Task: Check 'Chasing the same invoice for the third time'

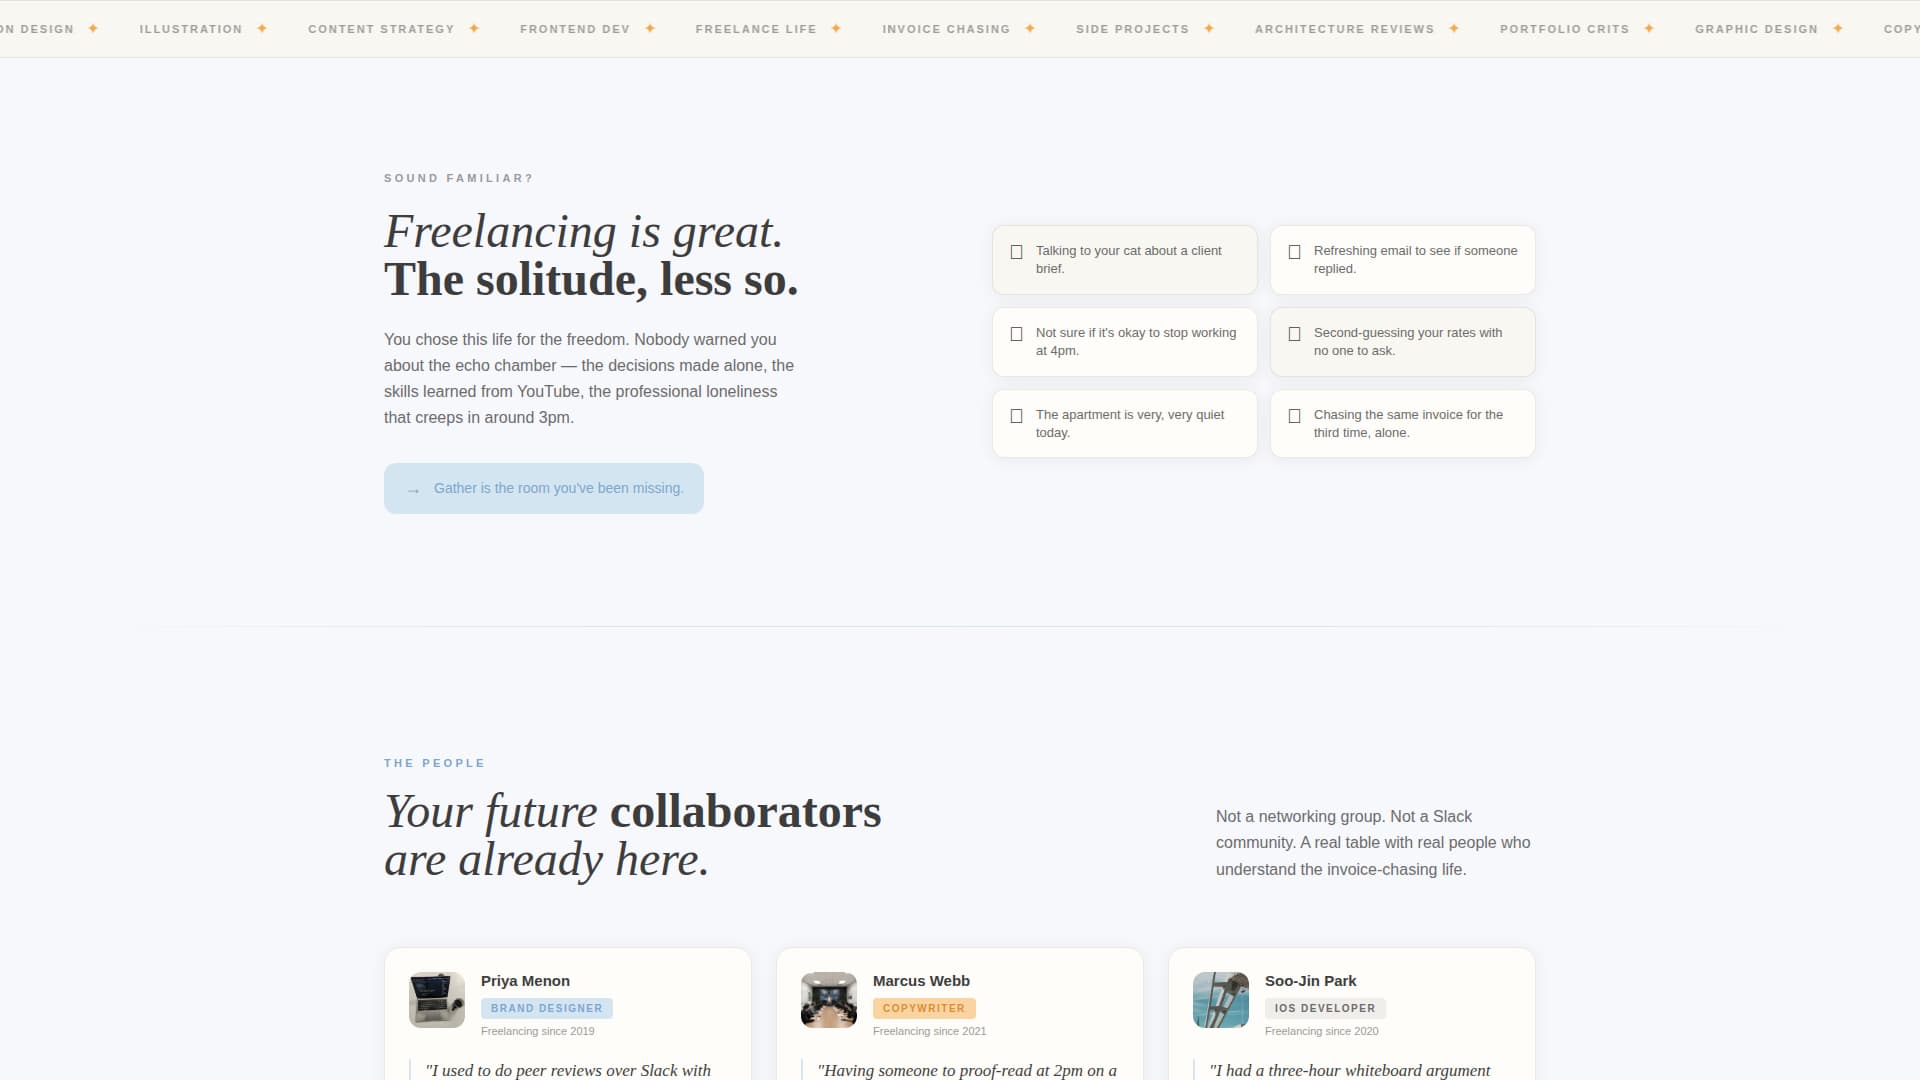Action: click(1295, 416)
